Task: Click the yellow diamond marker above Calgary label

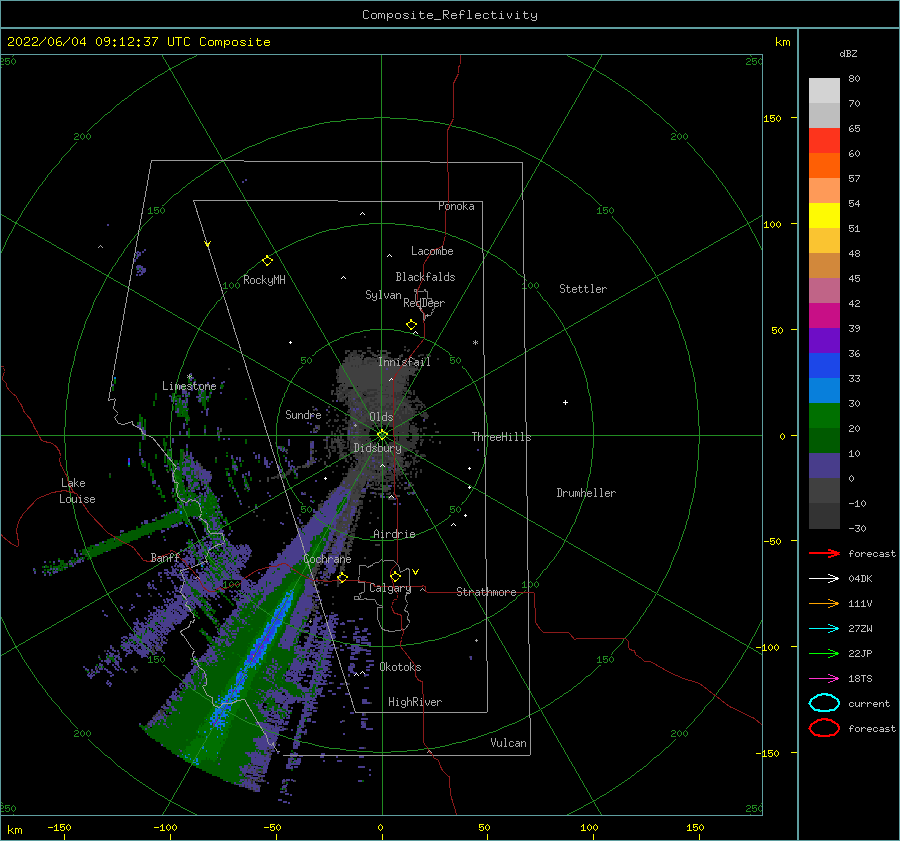Action: [x=395, y=576]
